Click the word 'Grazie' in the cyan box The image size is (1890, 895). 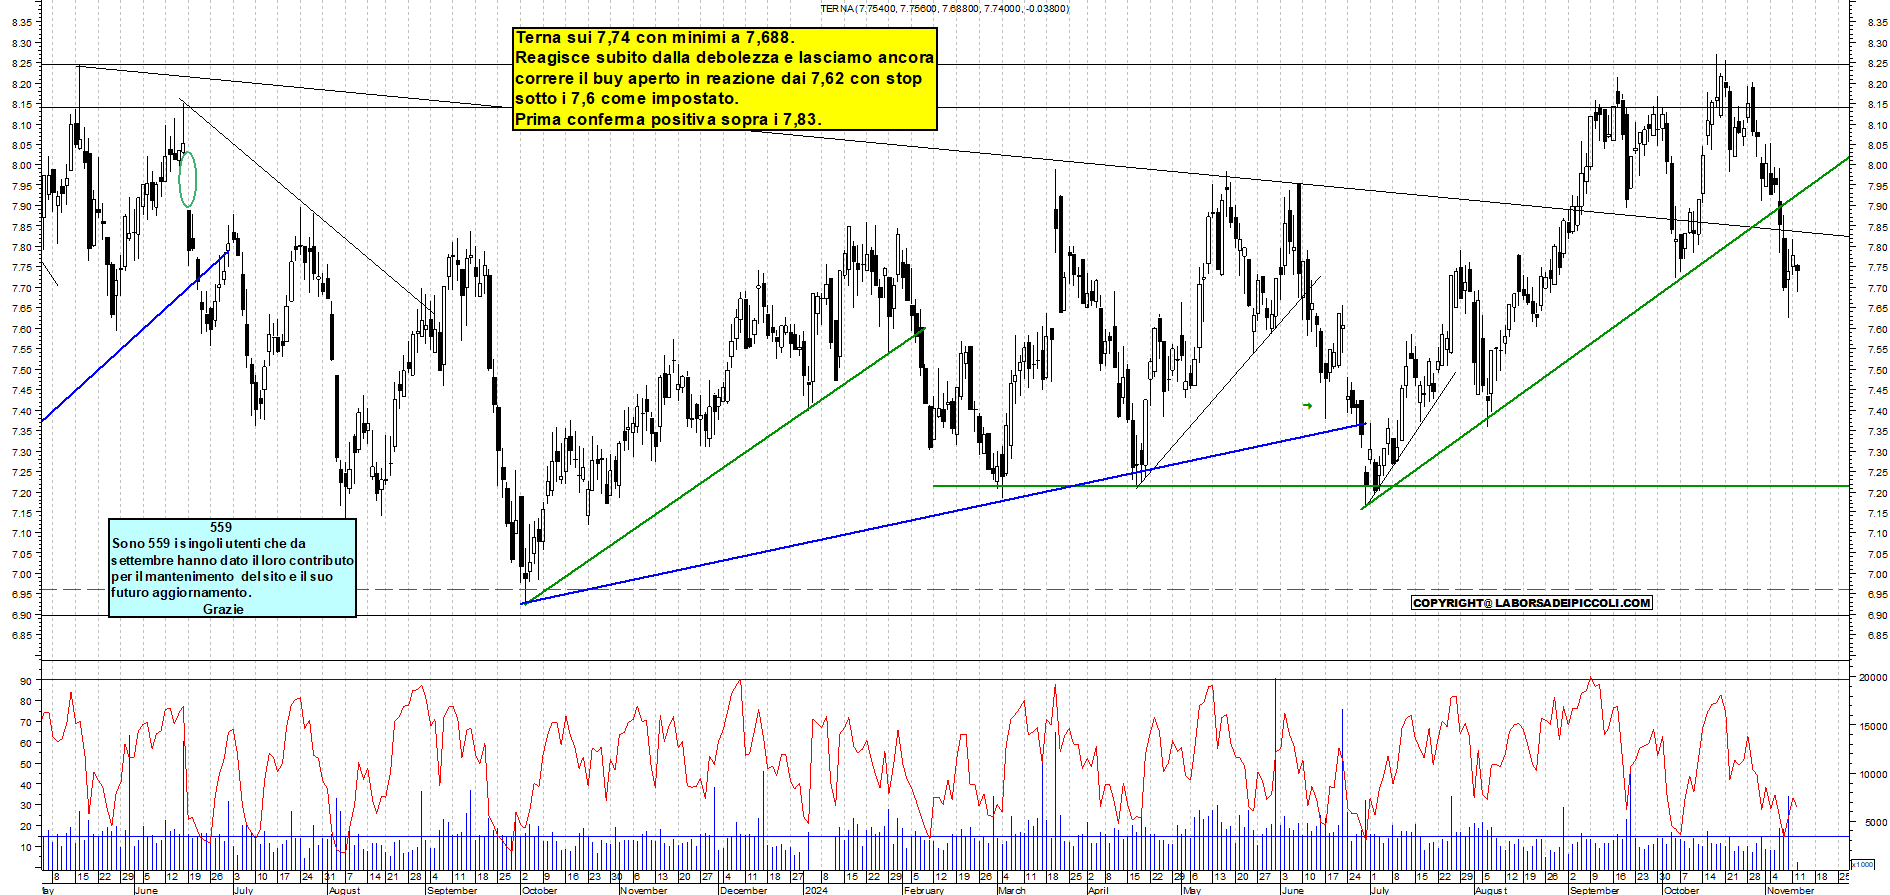(x=223, y=609)
